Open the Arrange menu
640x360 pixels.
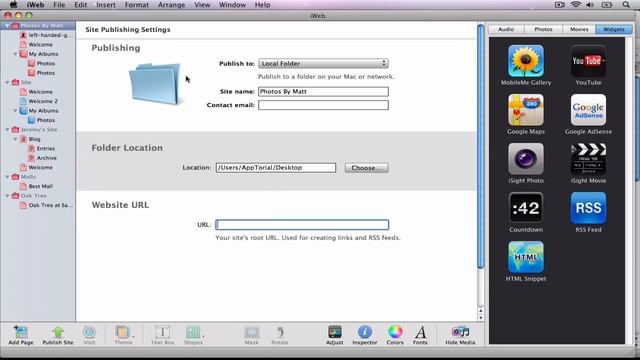(171, 5)
